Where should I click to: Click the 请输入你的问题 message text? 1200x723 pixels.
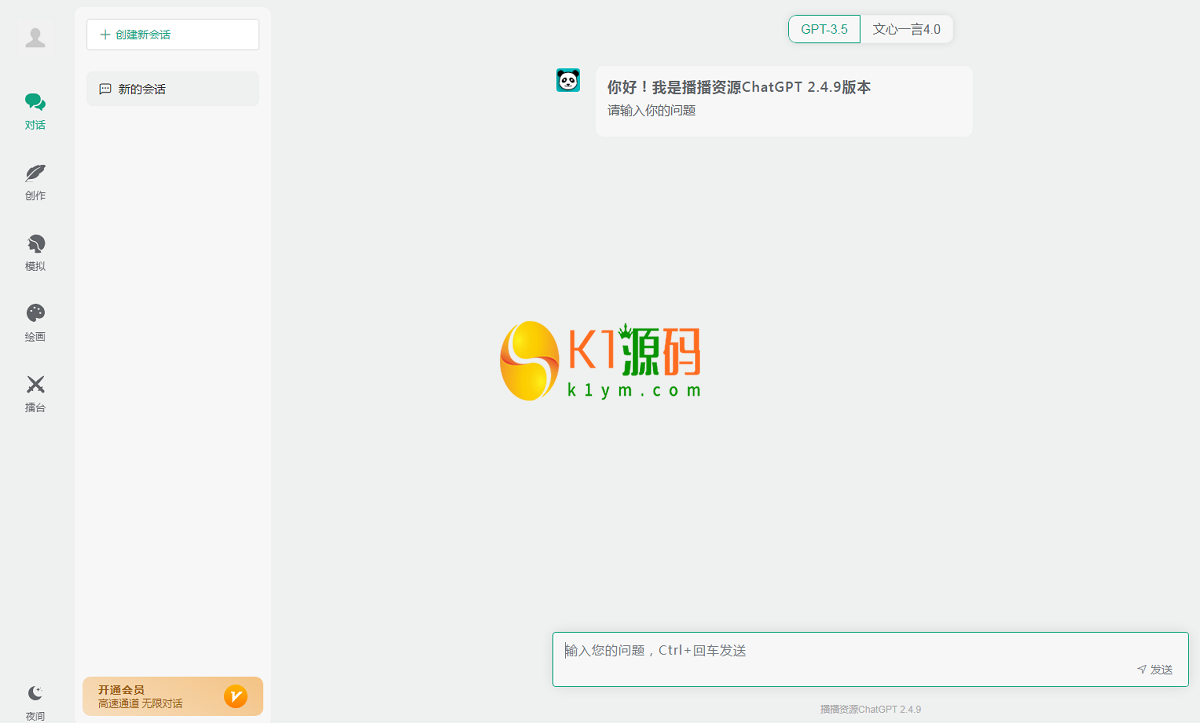651,111
